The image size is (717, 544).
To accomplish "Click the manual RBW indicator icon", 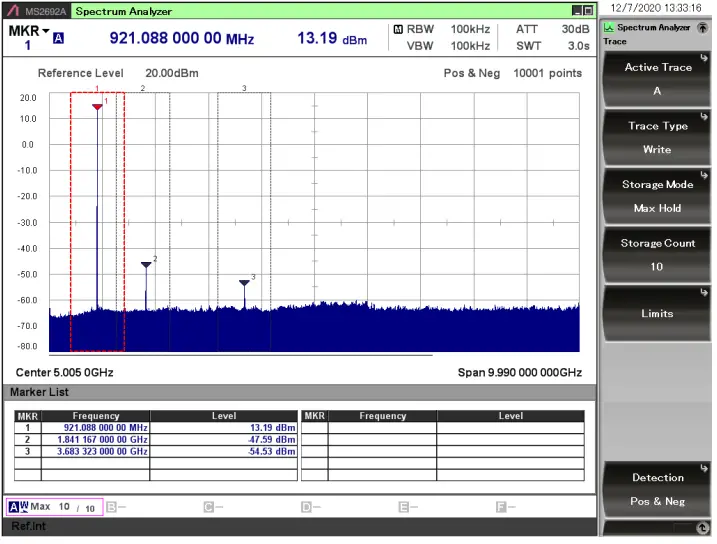I will pyautogui.click(x=397, y=29).
